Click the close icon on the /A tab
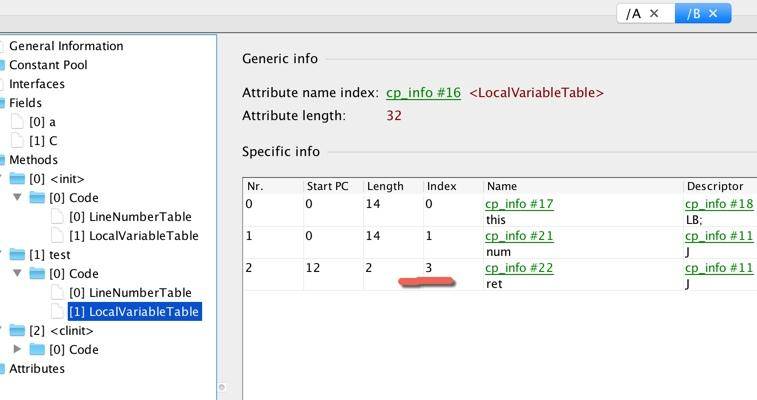The height and width of the screenshot is (400, 757). pos(654,13)
